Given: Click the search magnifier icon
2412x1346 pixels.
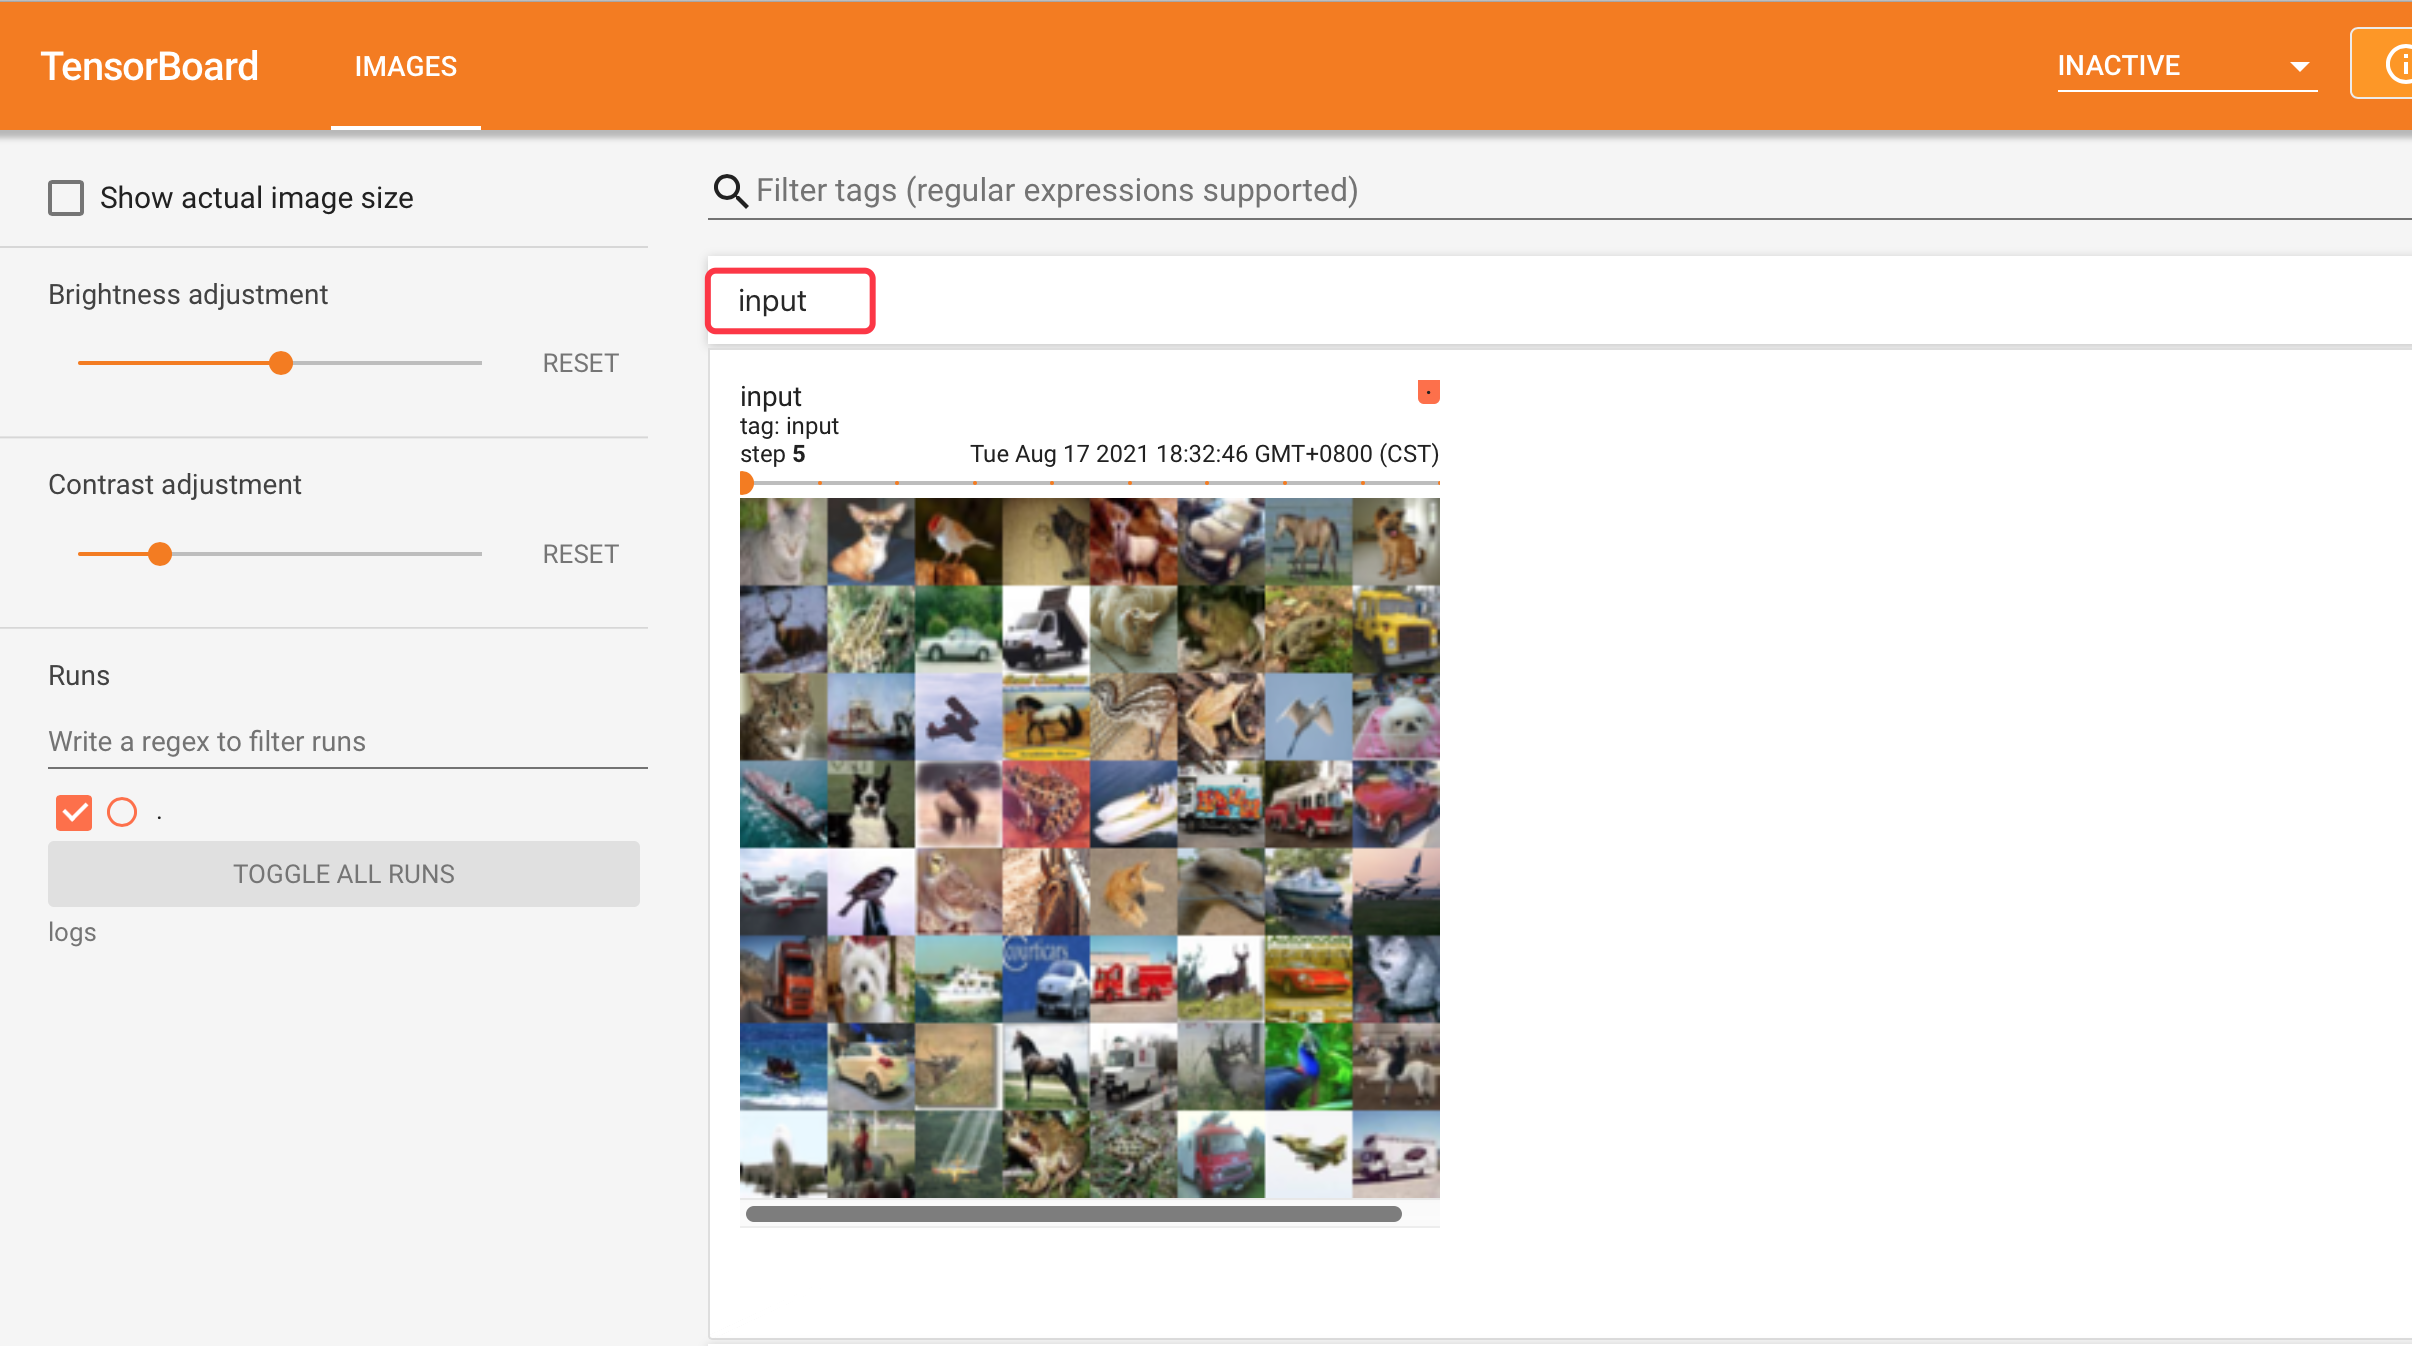Looking at the screenshot, I should (730, 191).
